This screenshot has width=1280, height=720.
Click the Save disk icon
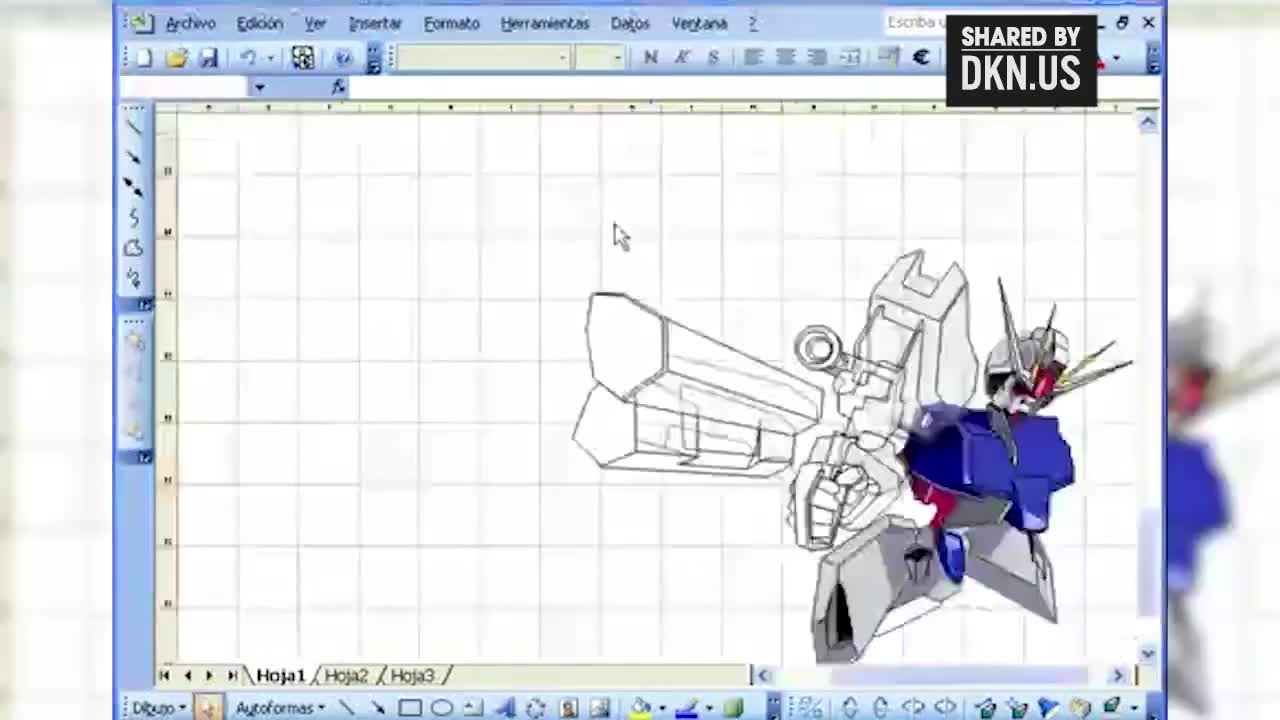(x=208, y=58)
